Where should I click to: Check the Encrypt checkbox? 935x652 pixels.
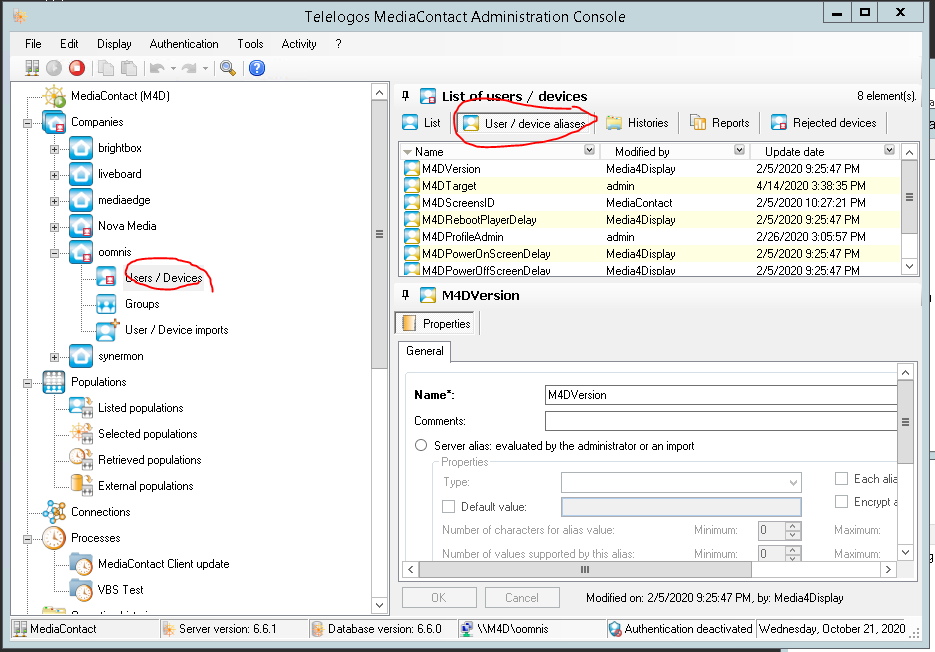(841, 502)
